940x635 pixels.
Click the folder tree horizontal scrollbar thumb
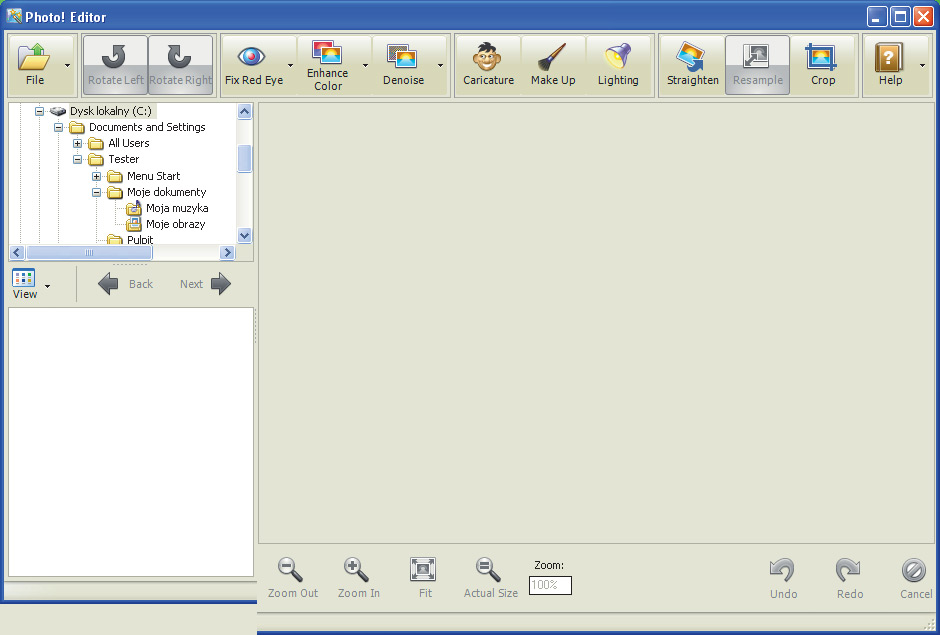pyautogui.click(x=89, y=253)
